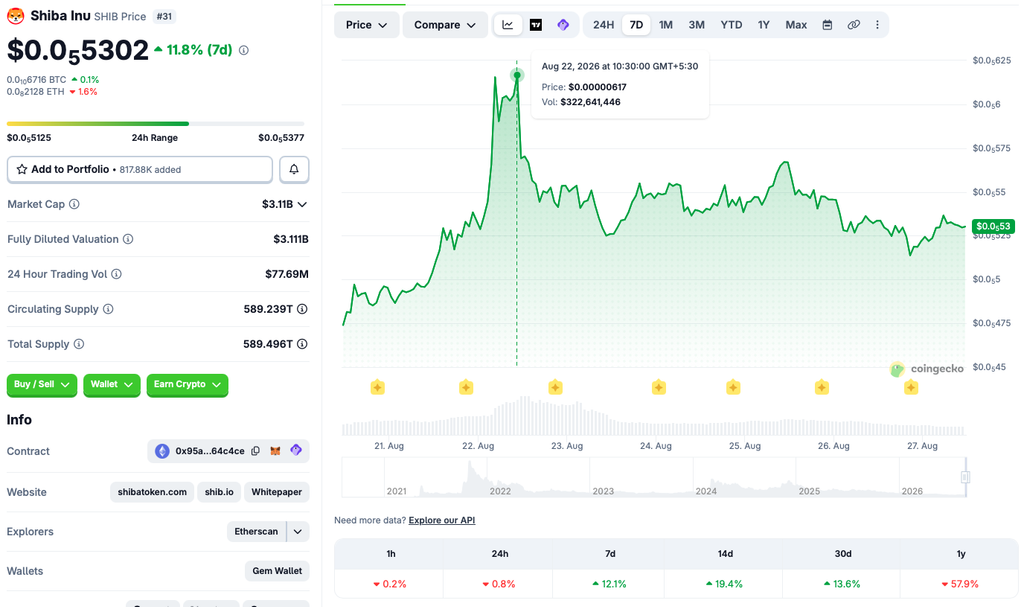Open shibatoken.com website link

tap(152, 492)
